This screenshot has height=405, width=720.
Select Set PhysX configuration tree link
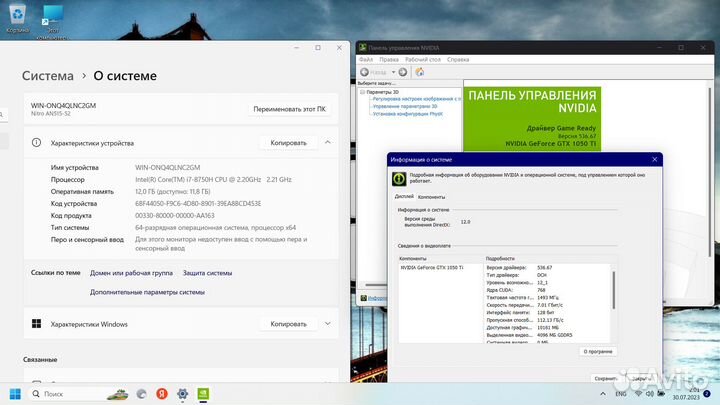[x=408, y=114]
